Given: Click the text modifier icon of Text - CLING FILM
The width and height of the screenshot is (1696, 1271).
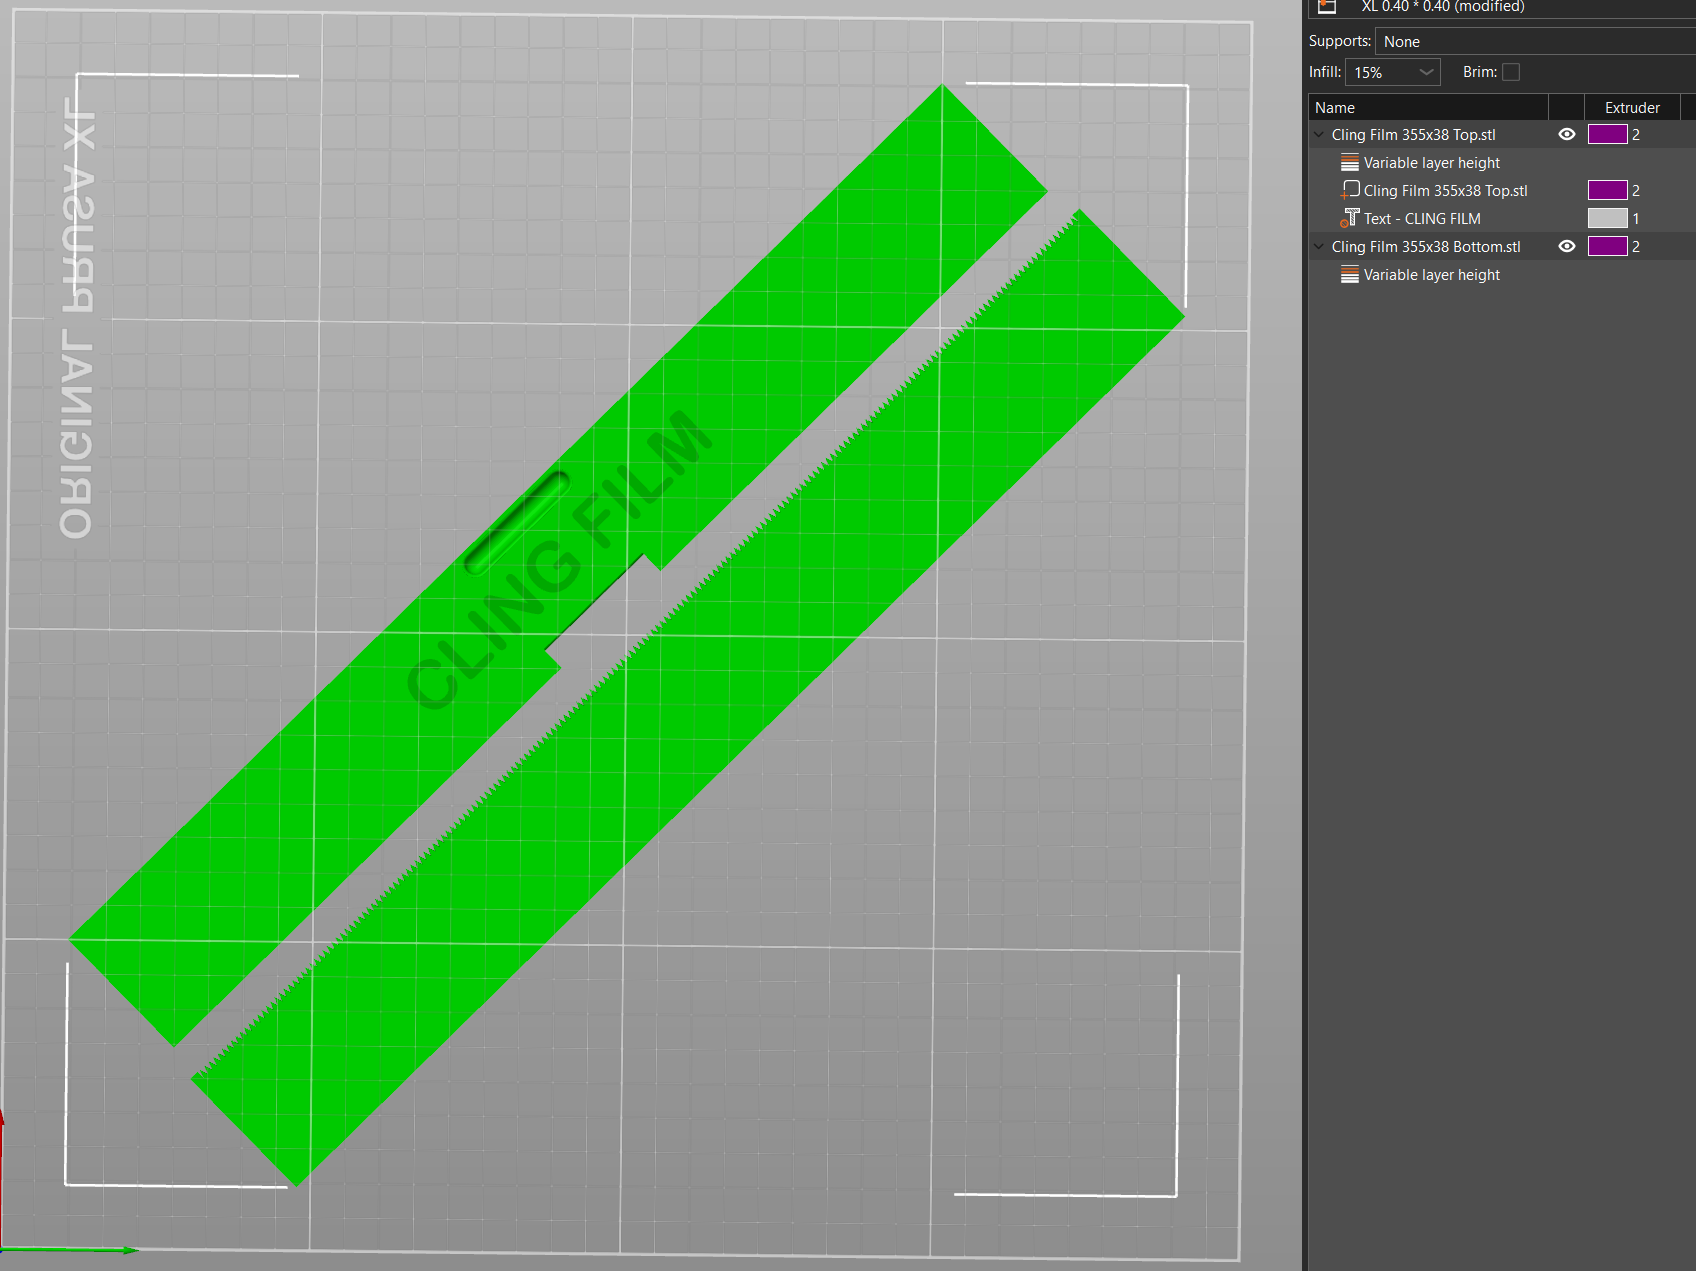Looking at the screenshot, I should point(1350,218).
